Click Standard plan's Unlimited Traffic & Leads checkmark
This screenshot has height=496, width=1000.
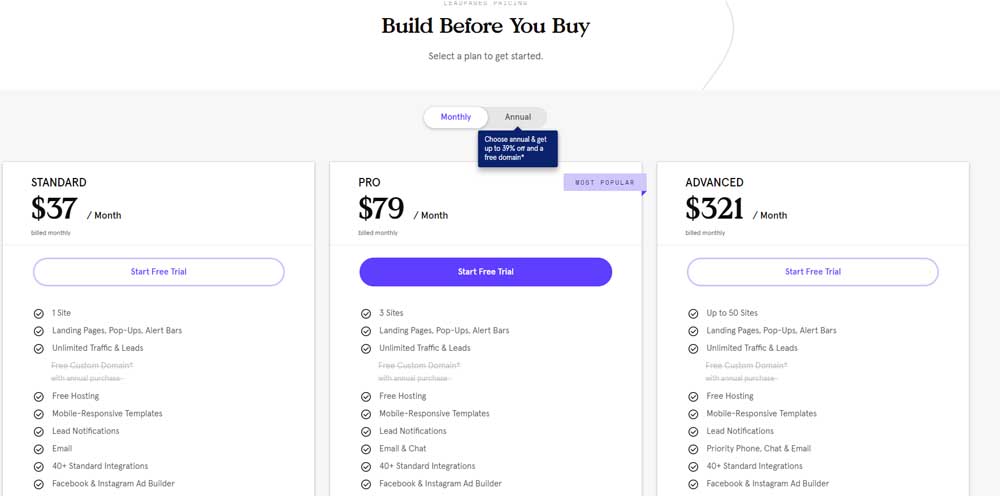[38, 348]
